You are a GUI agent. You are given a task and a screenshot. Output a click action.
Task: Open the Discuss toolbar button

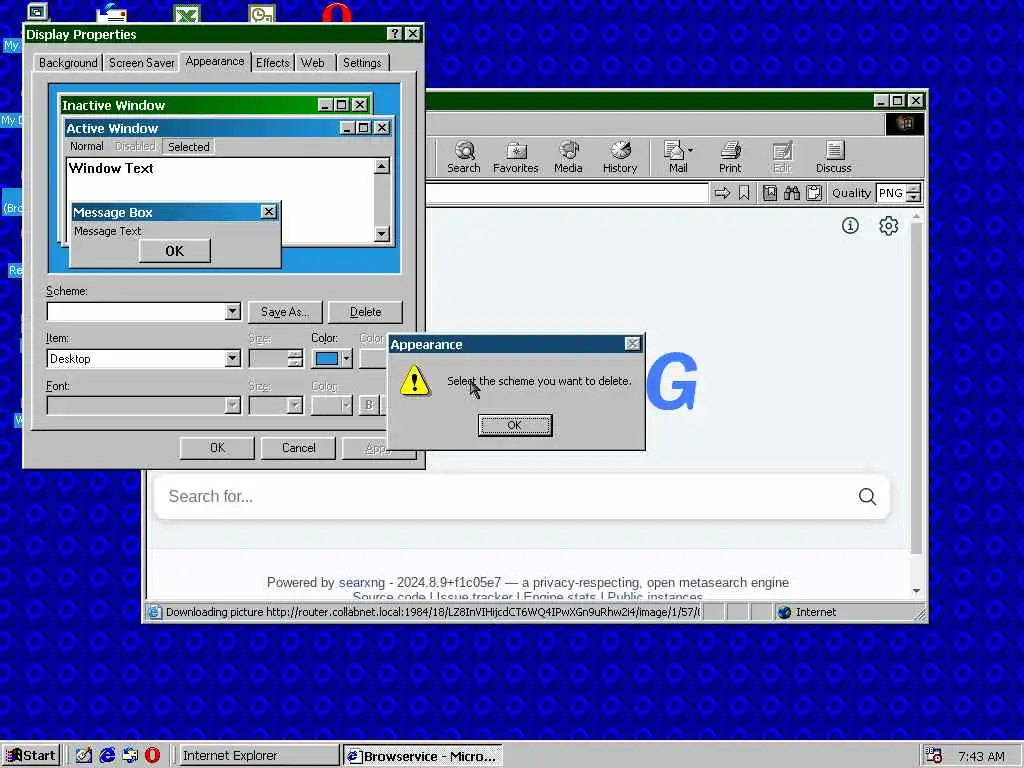pos(833,157)
